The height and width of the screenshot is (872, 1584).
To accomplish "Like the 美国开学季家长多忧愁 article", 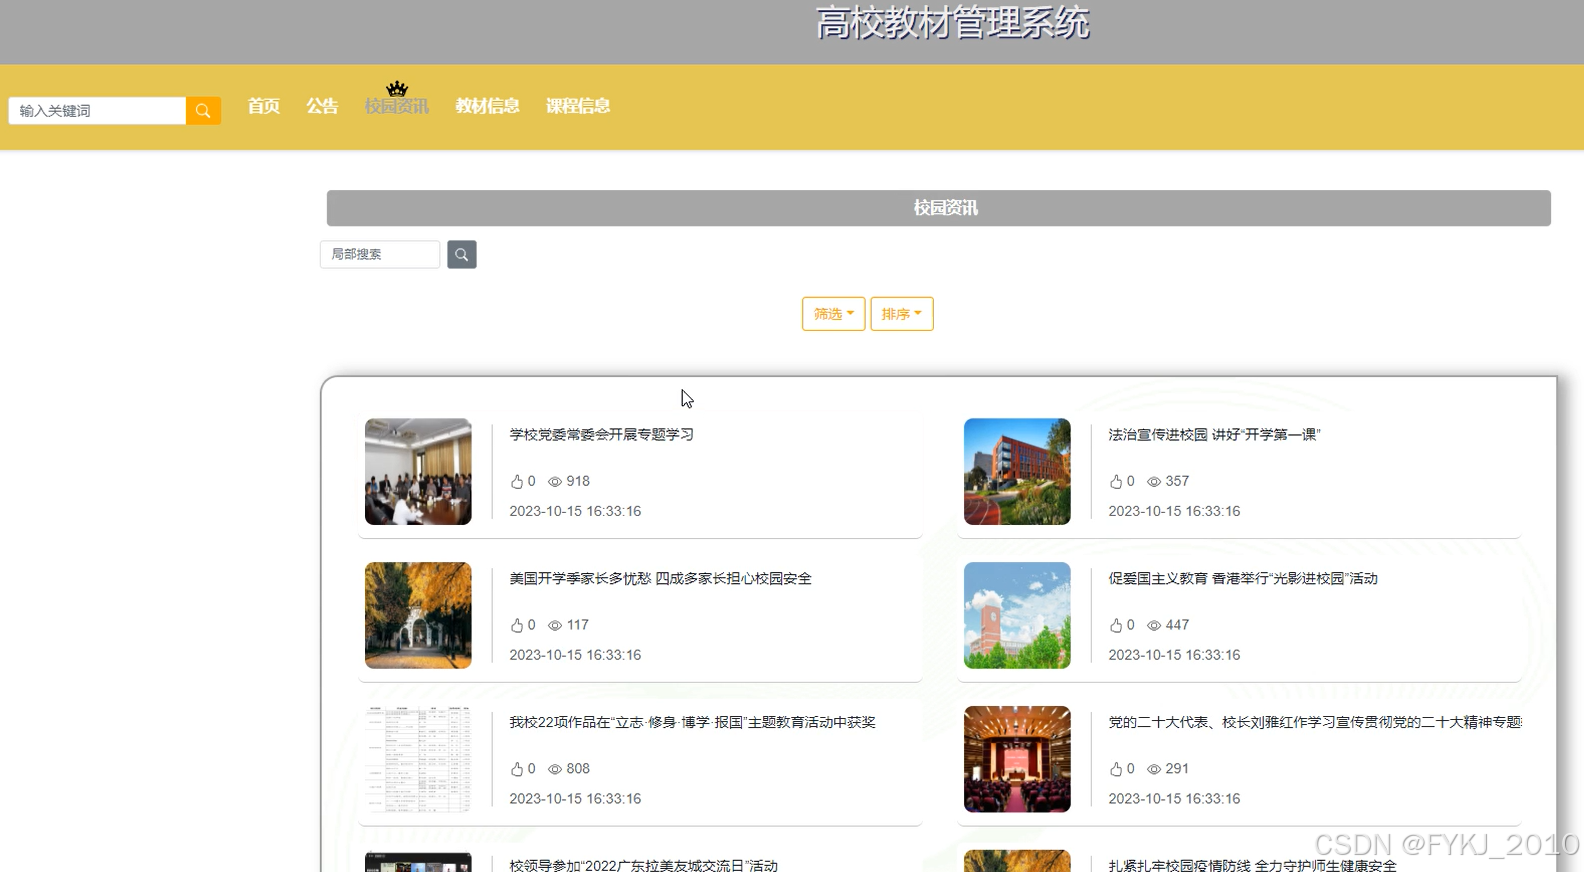I will click(517, 625).
